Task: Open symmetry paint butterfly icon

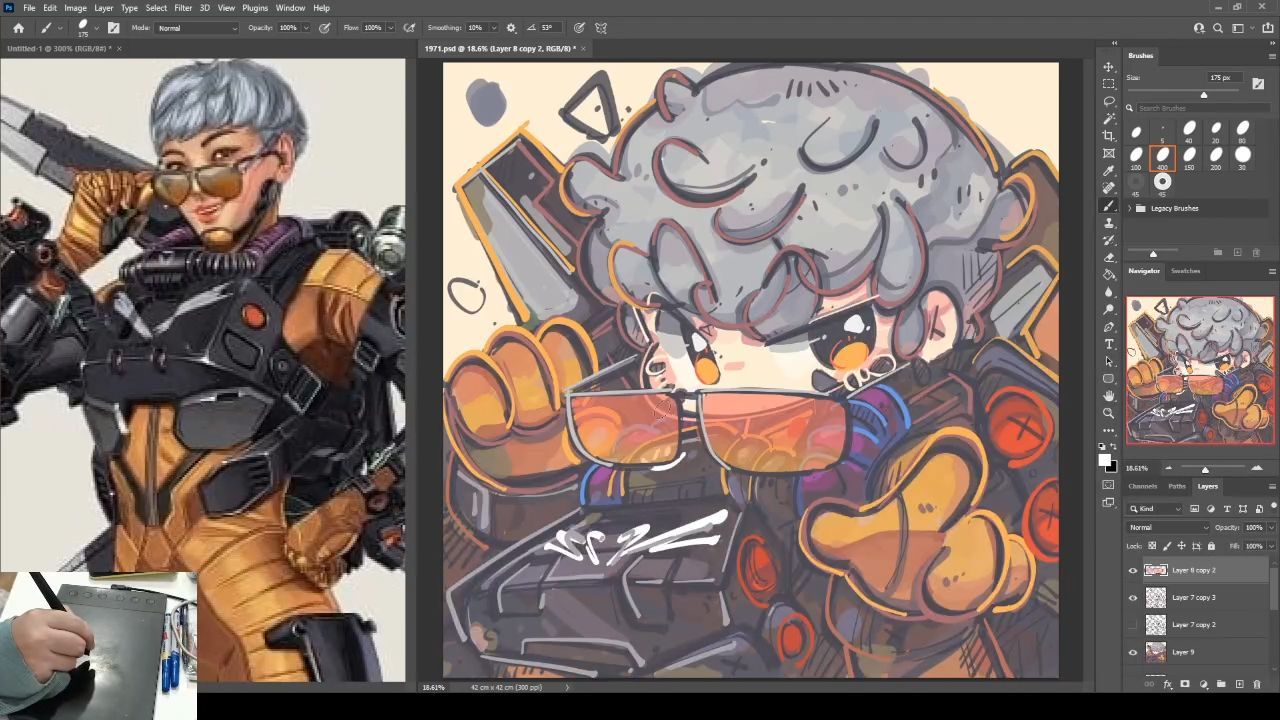Action: pyautogui.click(x=601, y=28)
